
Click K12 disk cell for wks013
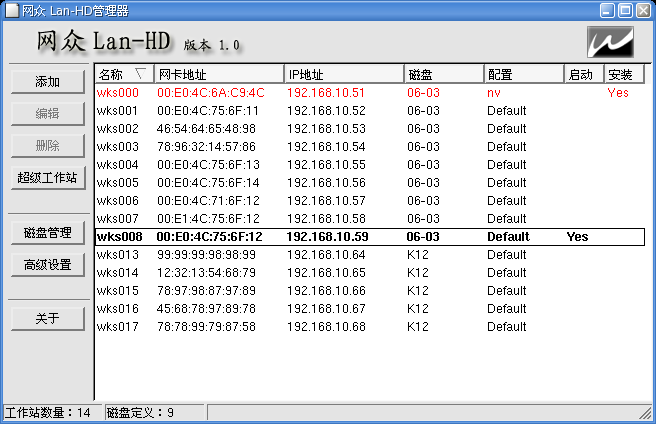coord(418,255)
